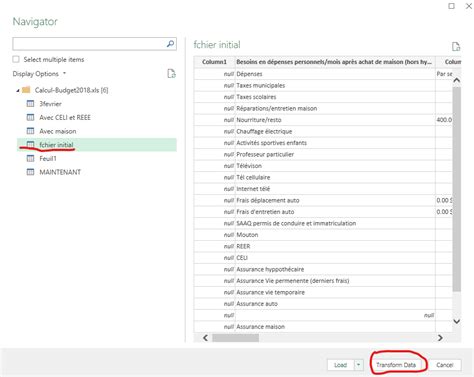Click the folder icon of Calcul-Budget2018.xls
The width and height of the screenshot is (474, 377).
click(x=26, y=90)
